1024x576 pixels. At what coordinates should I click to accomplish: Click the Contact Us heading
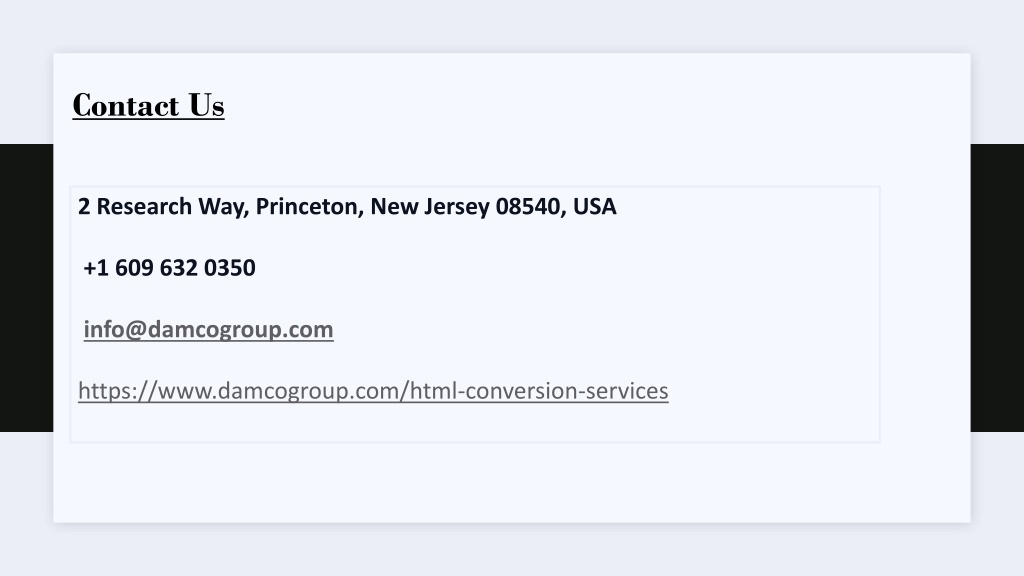click(x=148, y=105)
